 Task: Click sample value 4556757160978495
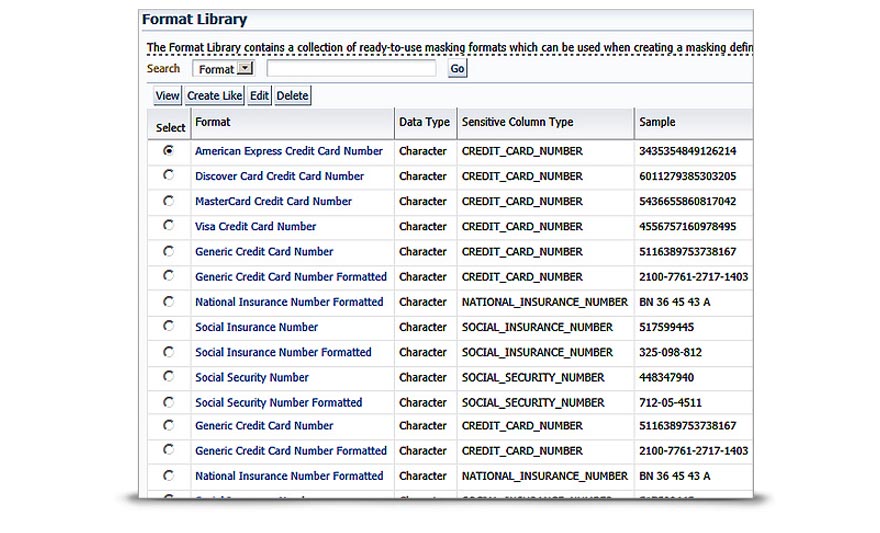688,227
